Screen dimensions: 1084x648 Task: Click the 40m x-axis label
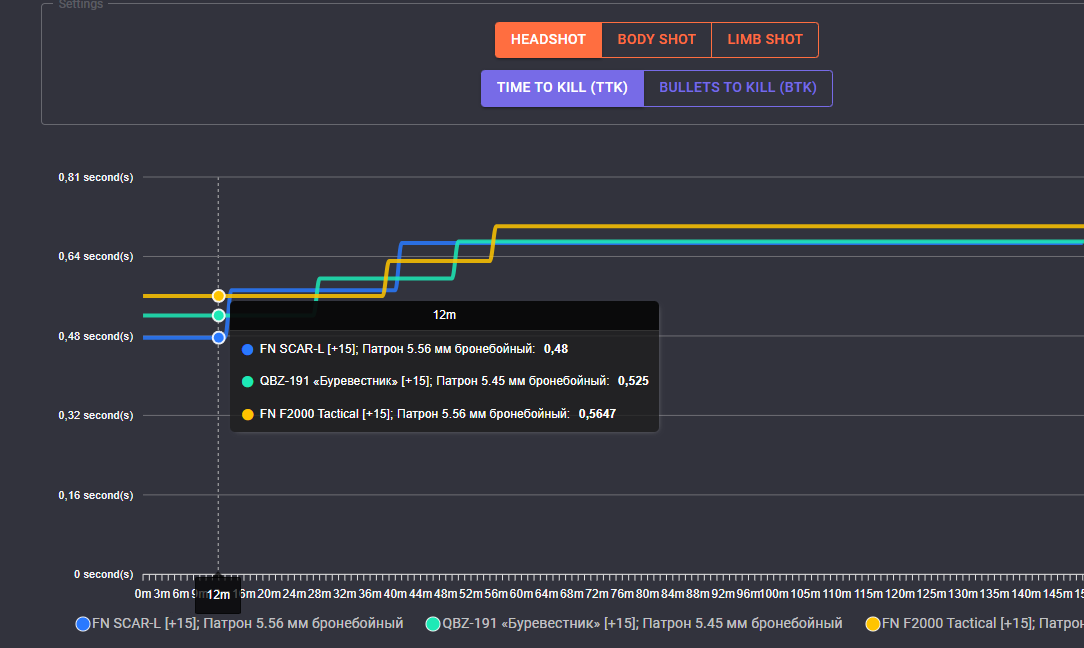pos(395,593)
